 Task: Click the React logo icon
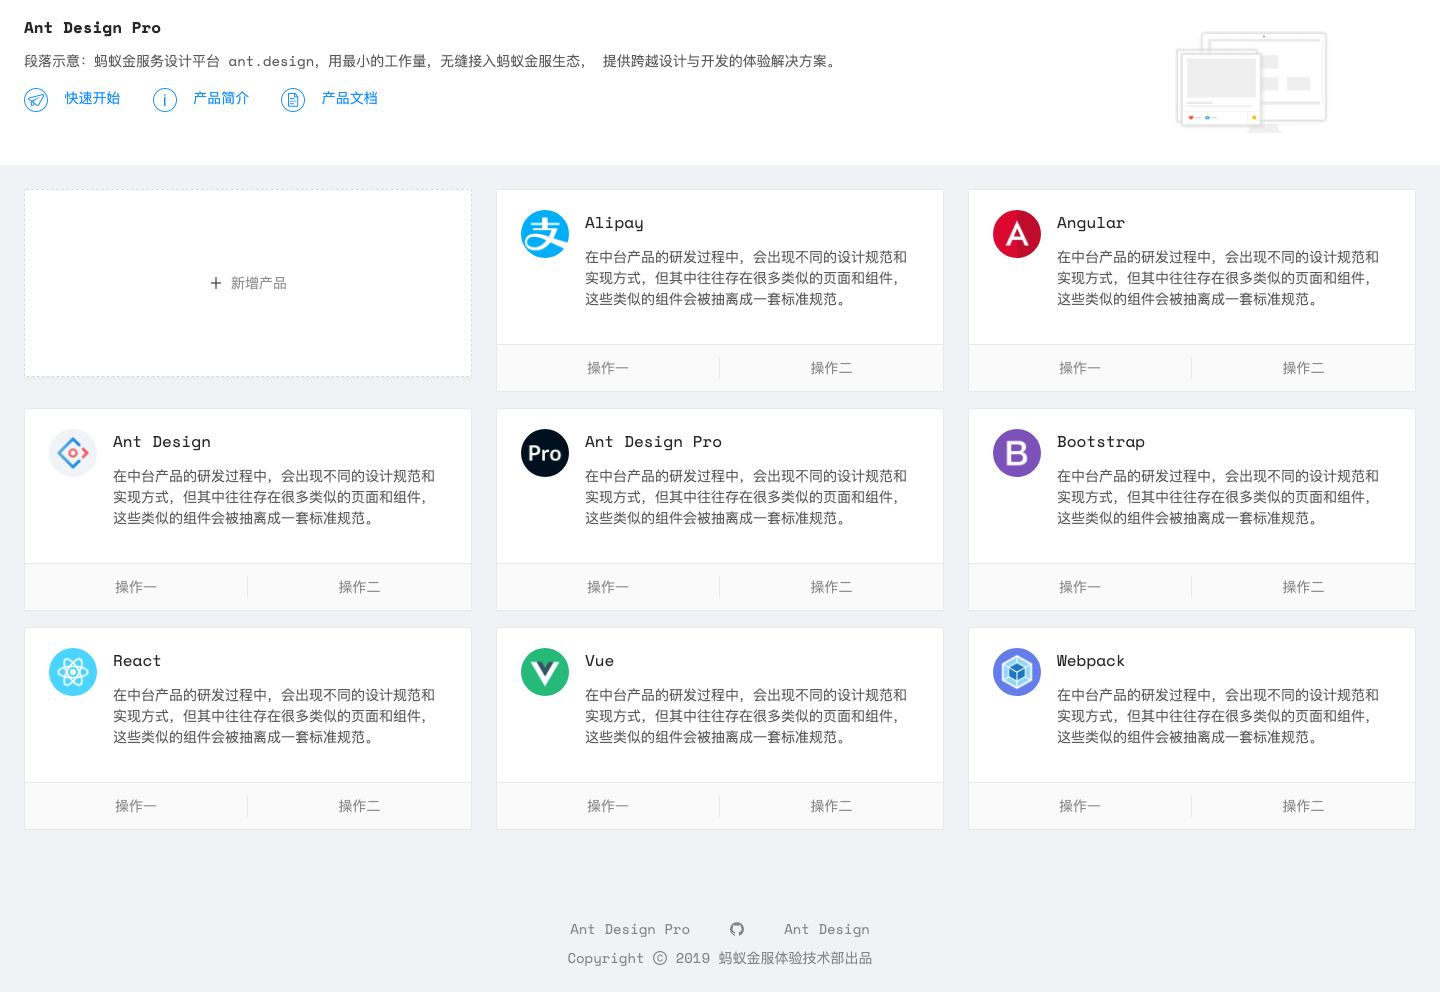pos(73,672)
